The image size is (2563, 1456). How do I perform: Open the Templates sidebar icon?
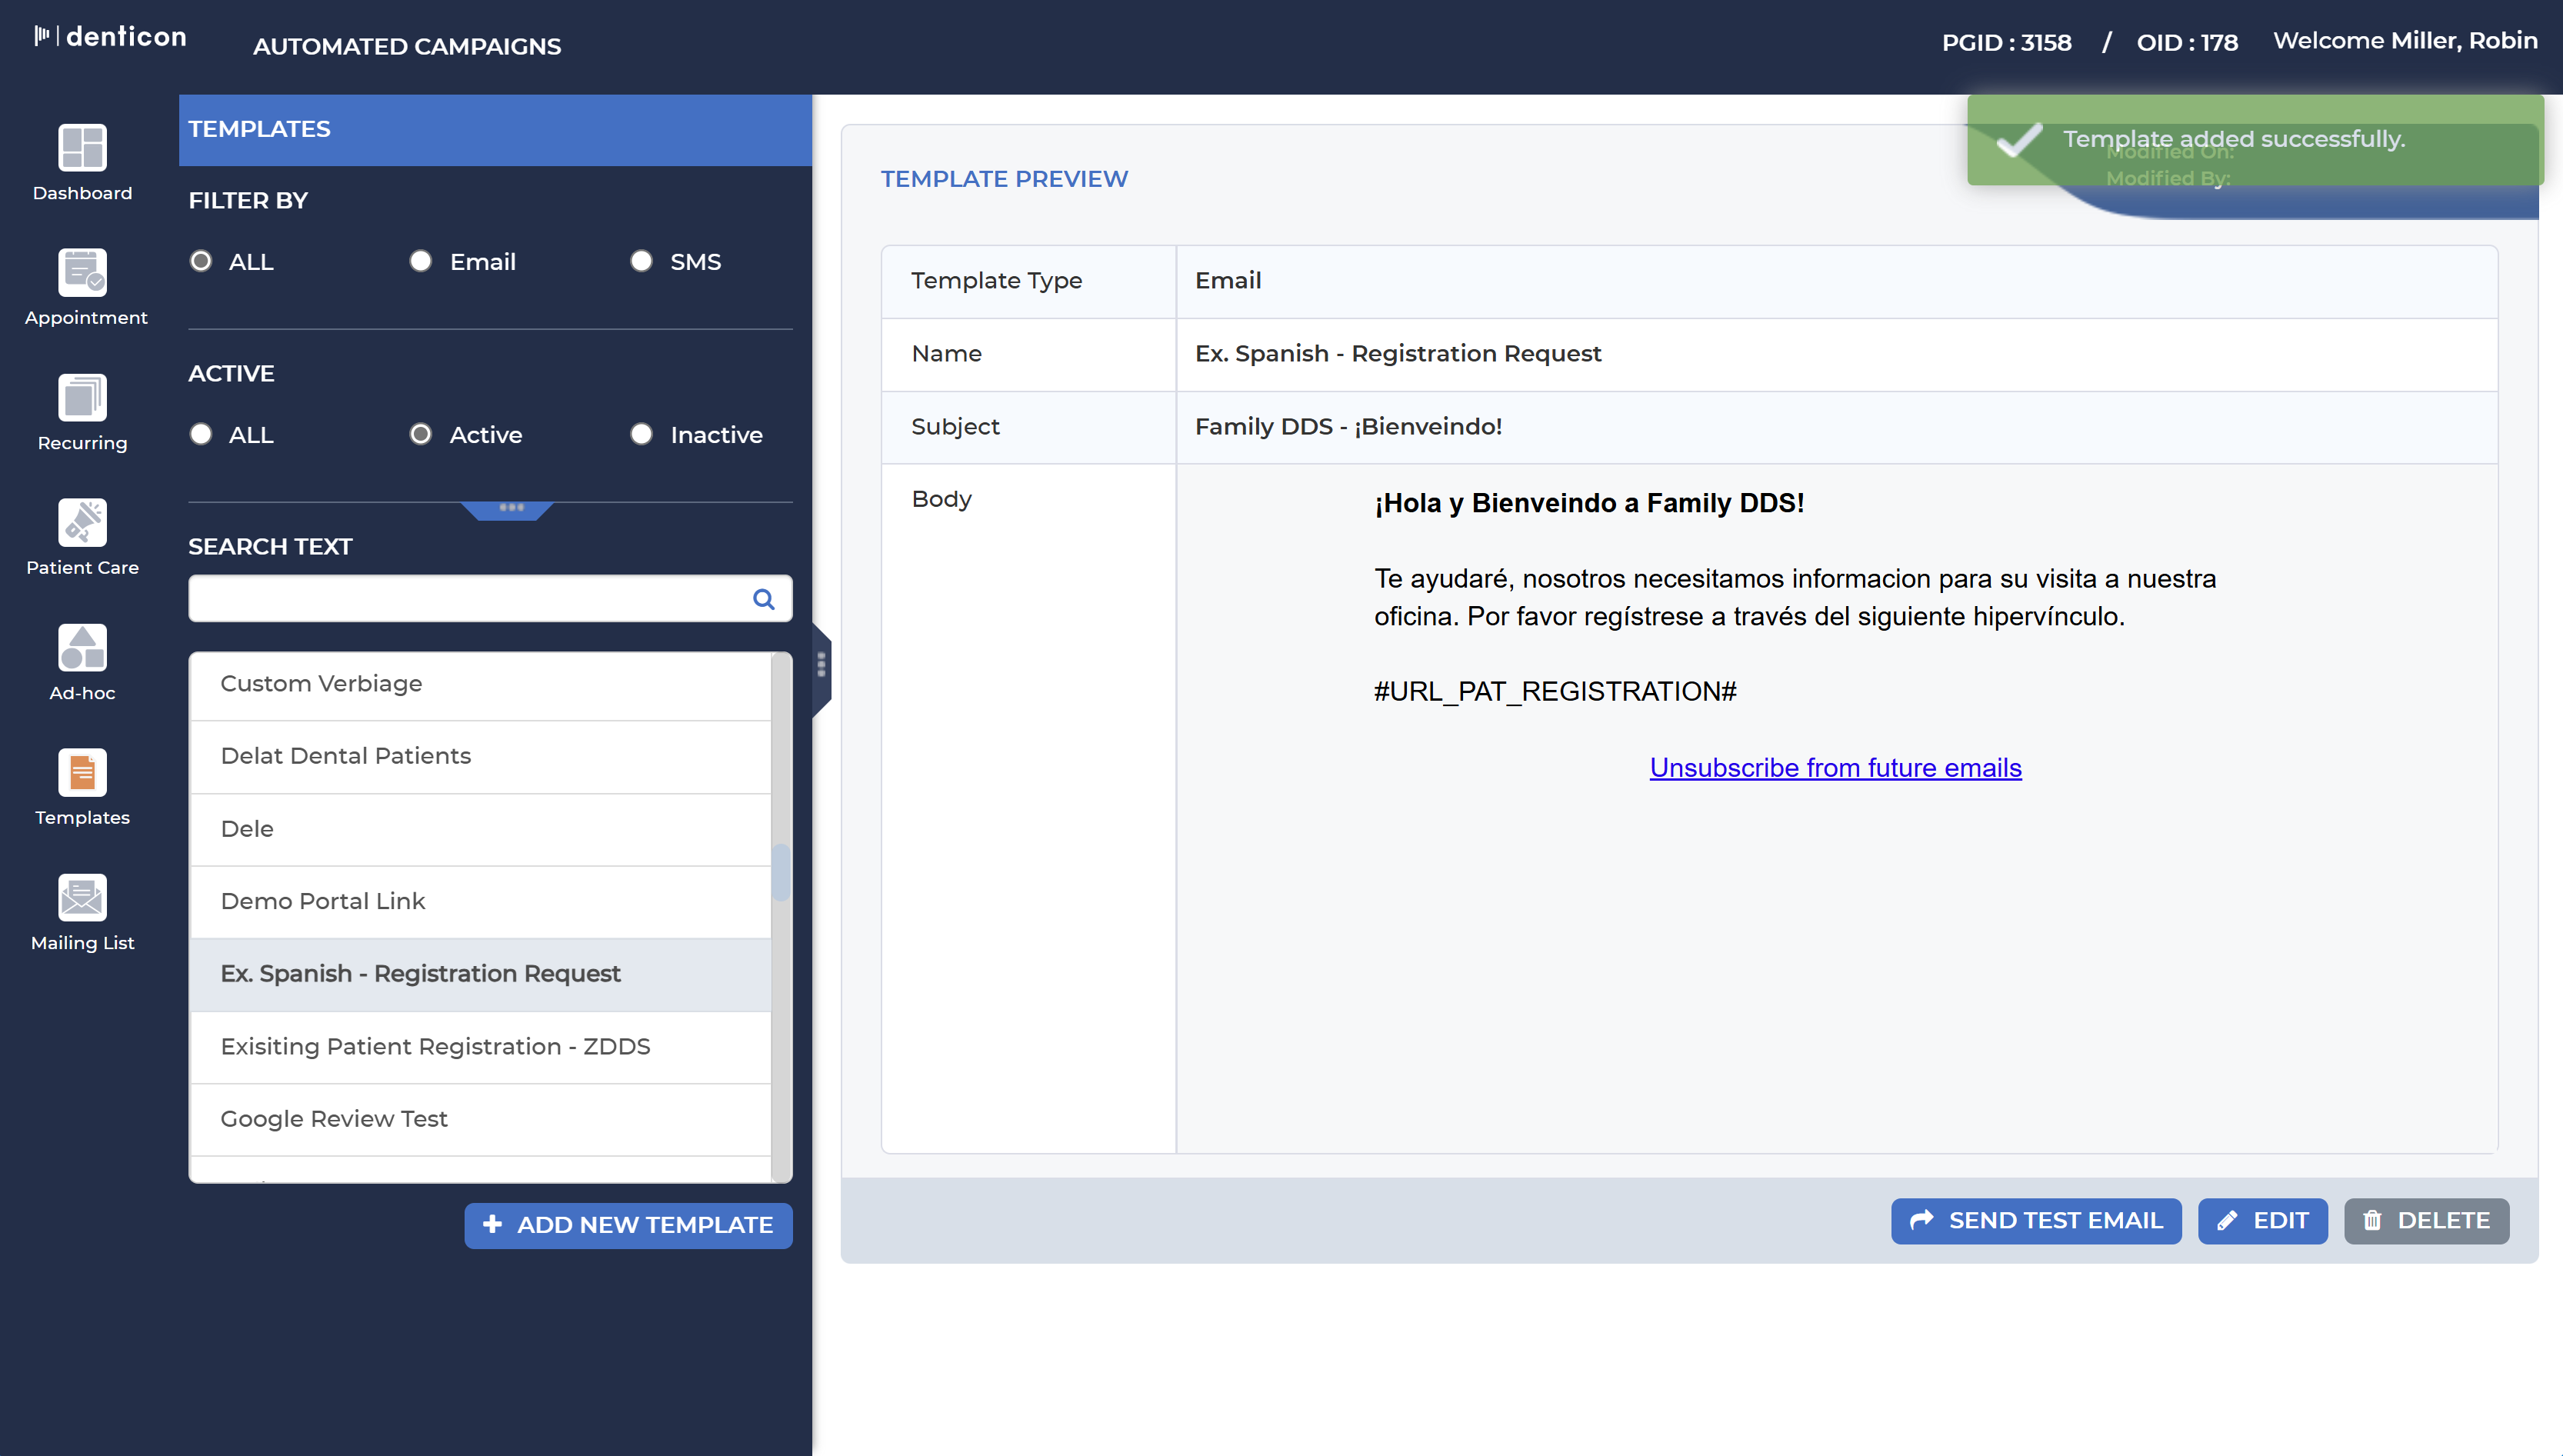[x=82, y=772]
